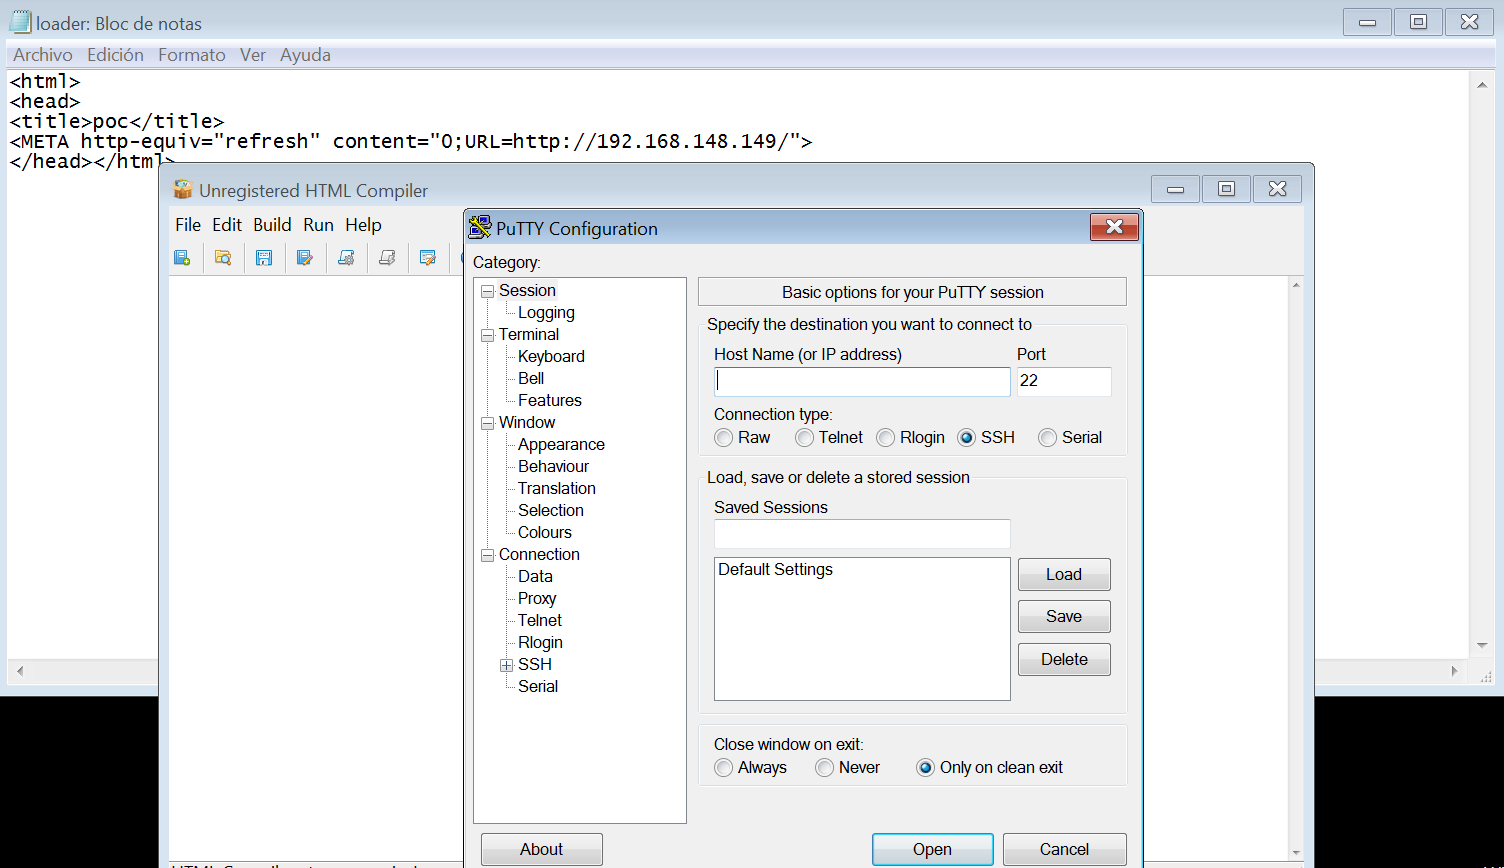The height and width of the screenshot is (868, 1504).
Task: Choose Only on clean exit option
Action: (925, 768)
